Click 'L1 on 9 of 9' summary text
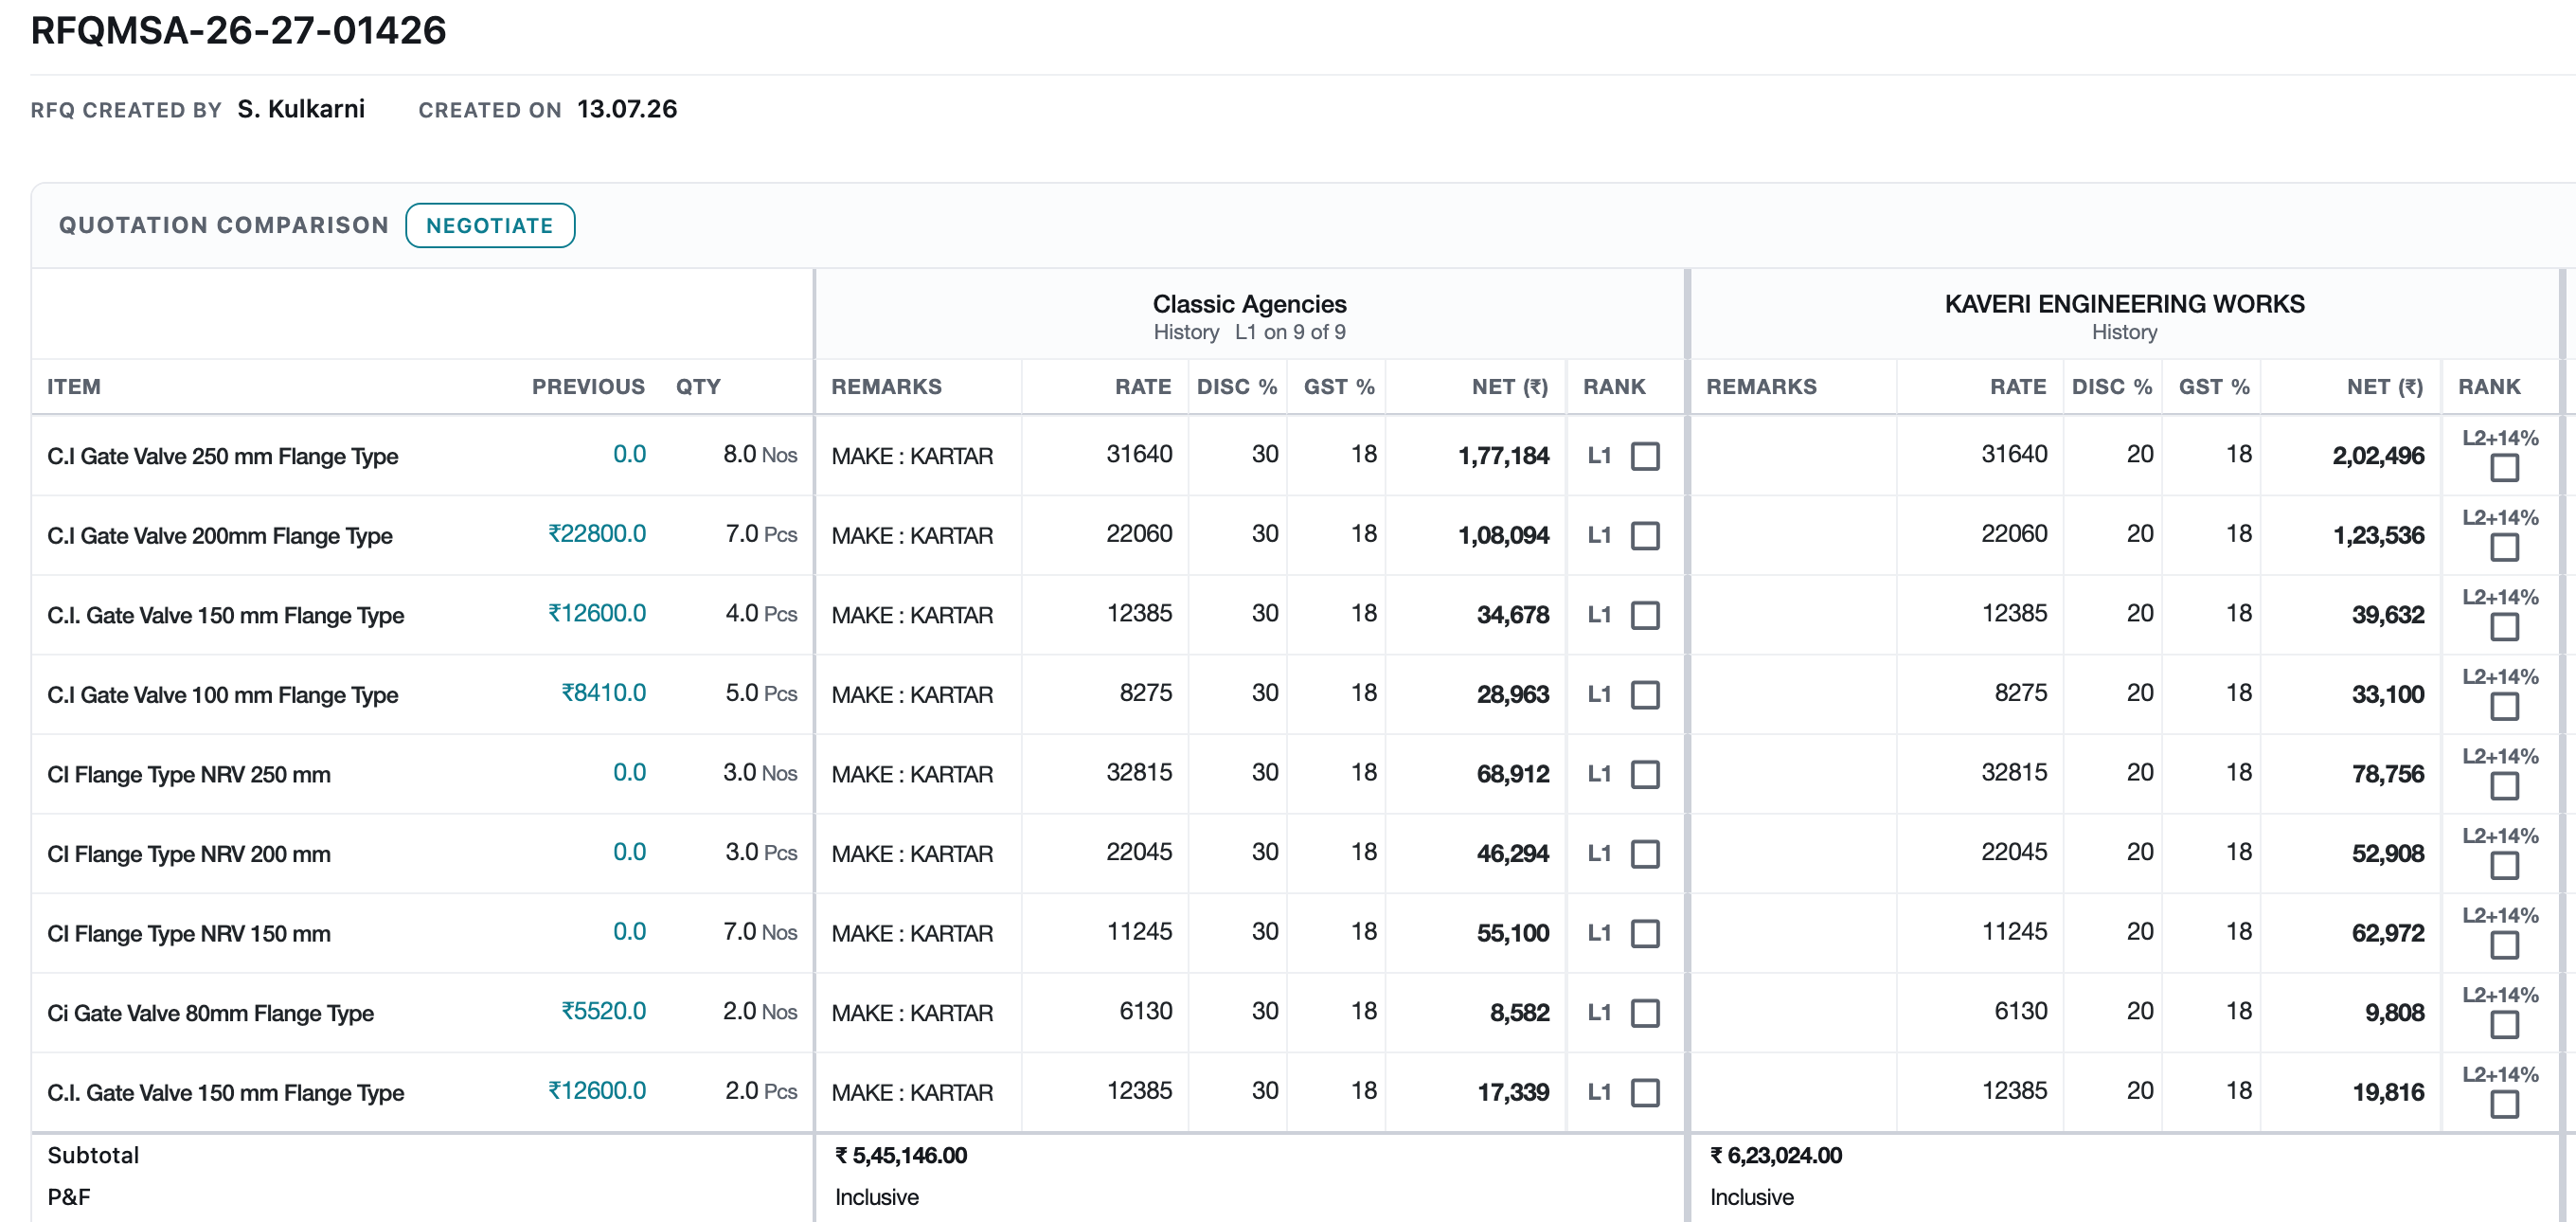 1290,332
